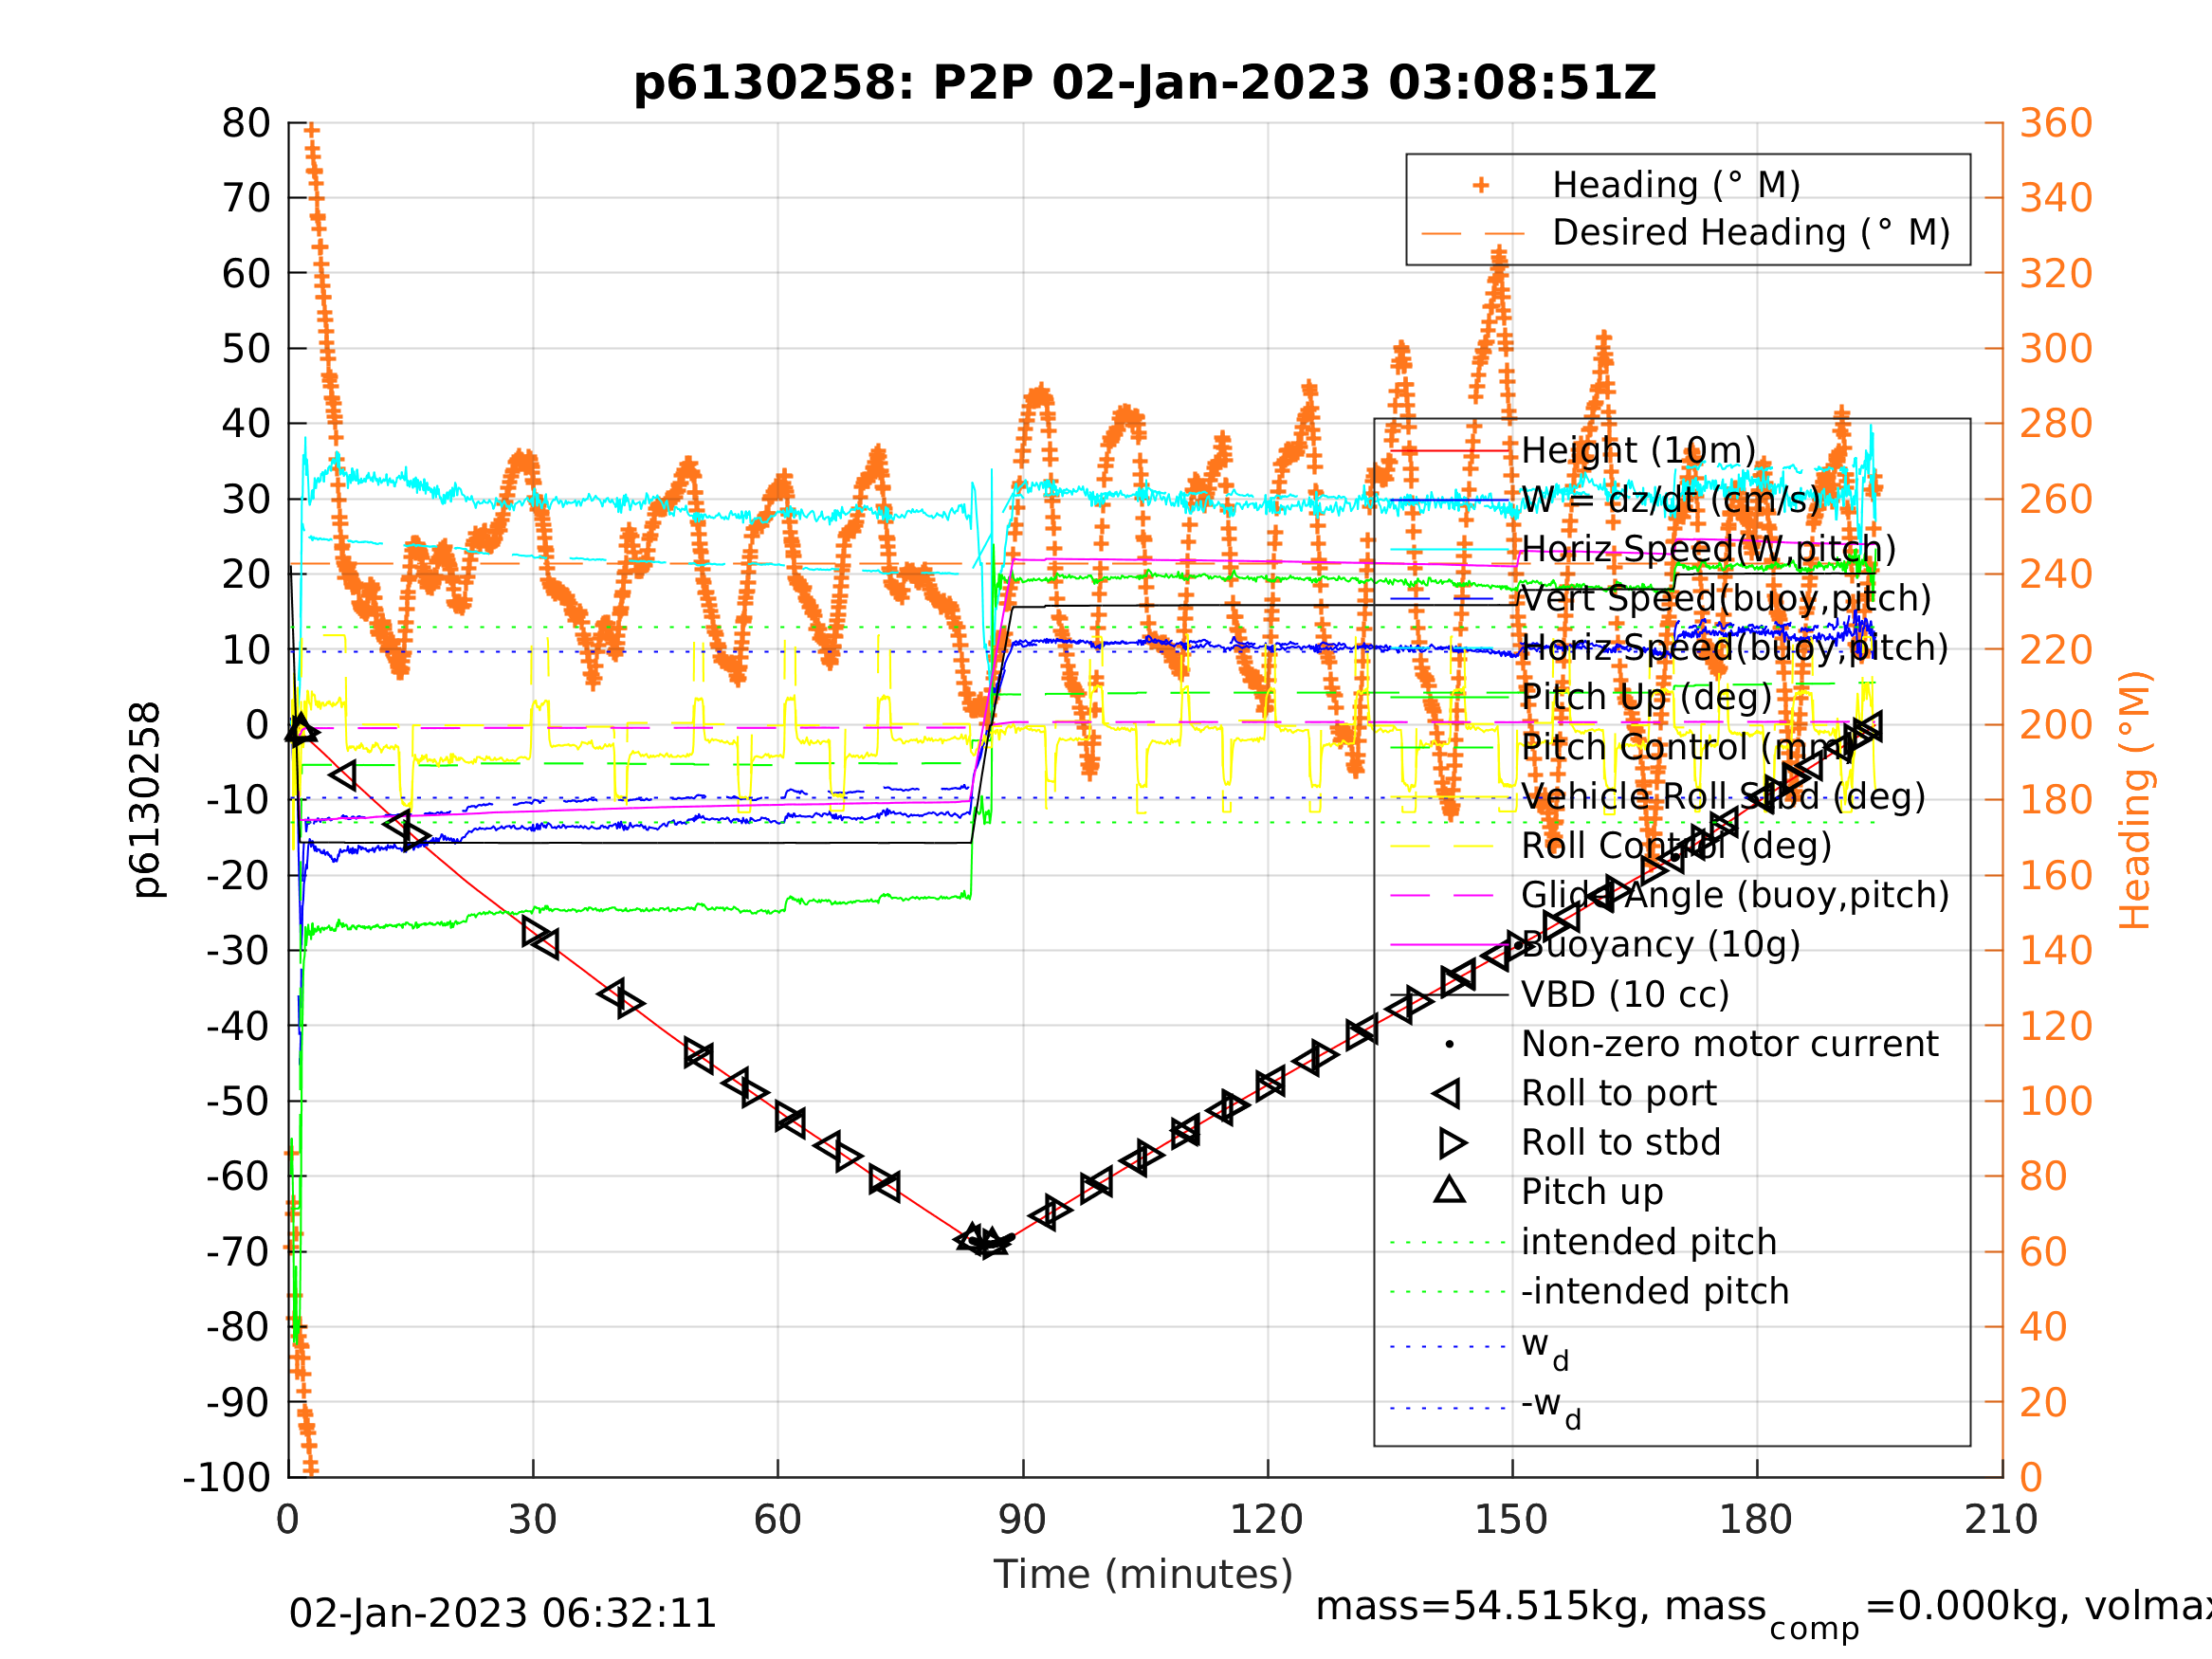
Task: Click the 150 tick on the time axis
Action: pos(1511,1520)
